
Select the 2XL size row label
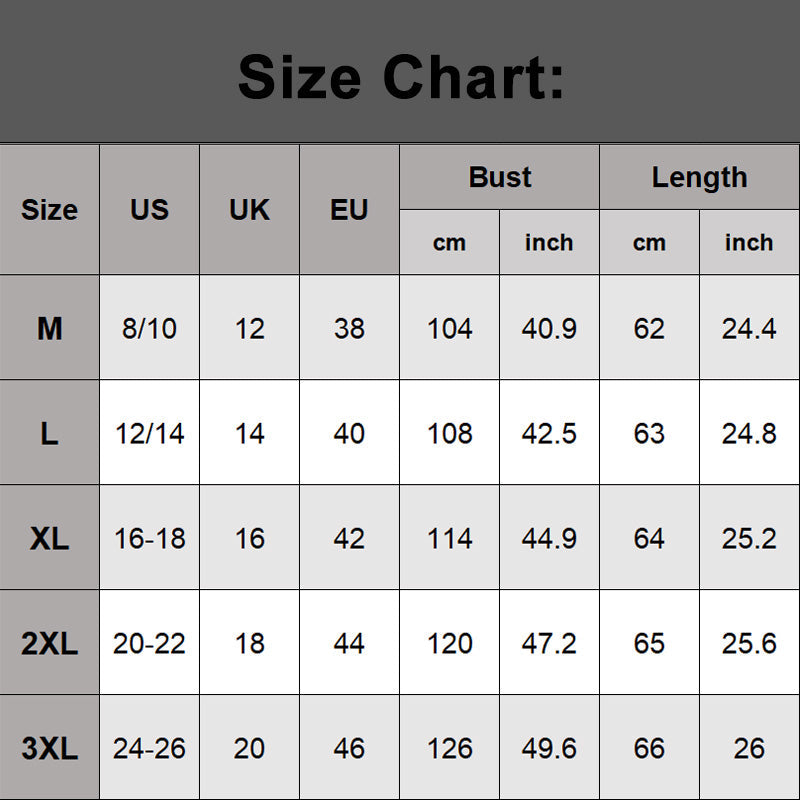pos(49,643)
